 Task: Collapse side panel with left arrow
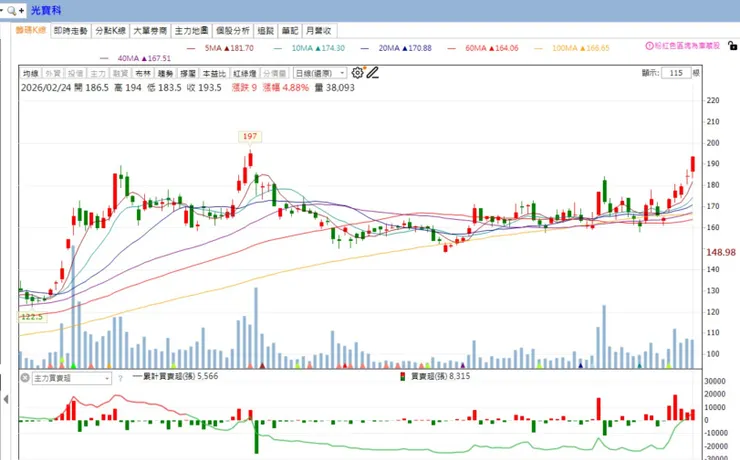click(x=6, y=399)
